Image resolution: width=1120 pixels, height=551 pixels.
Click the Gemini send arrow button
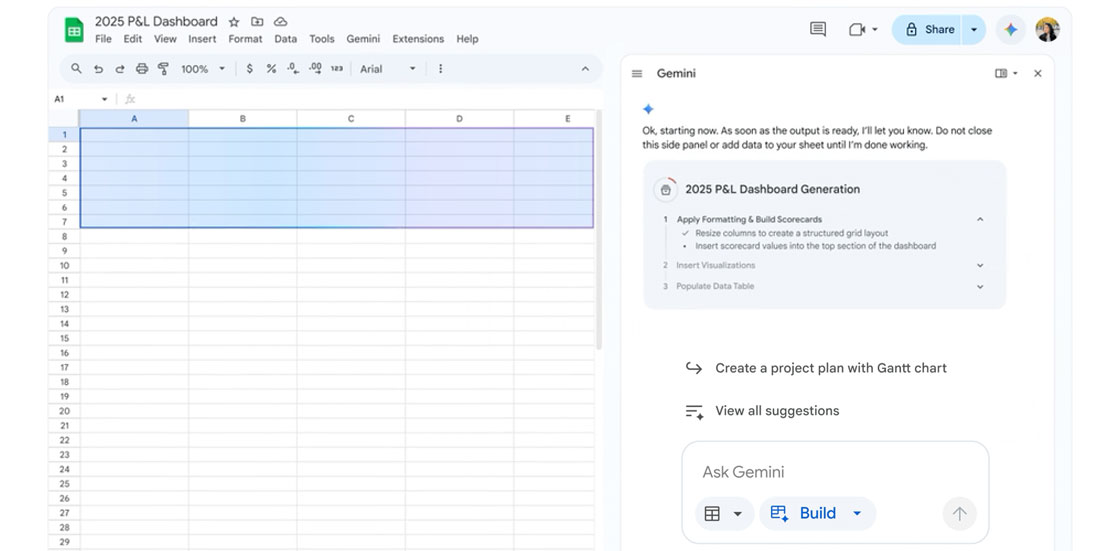click(959, 513)
